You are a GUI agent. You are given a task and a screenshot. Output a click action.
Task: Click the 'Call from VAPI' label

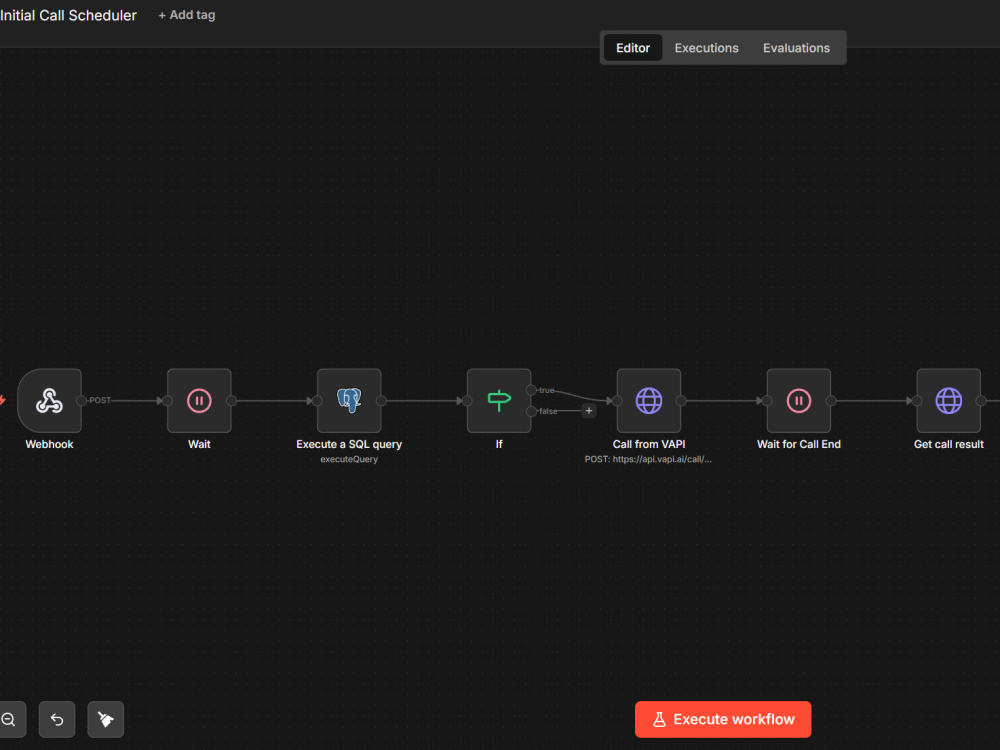[x=649, y=444]
